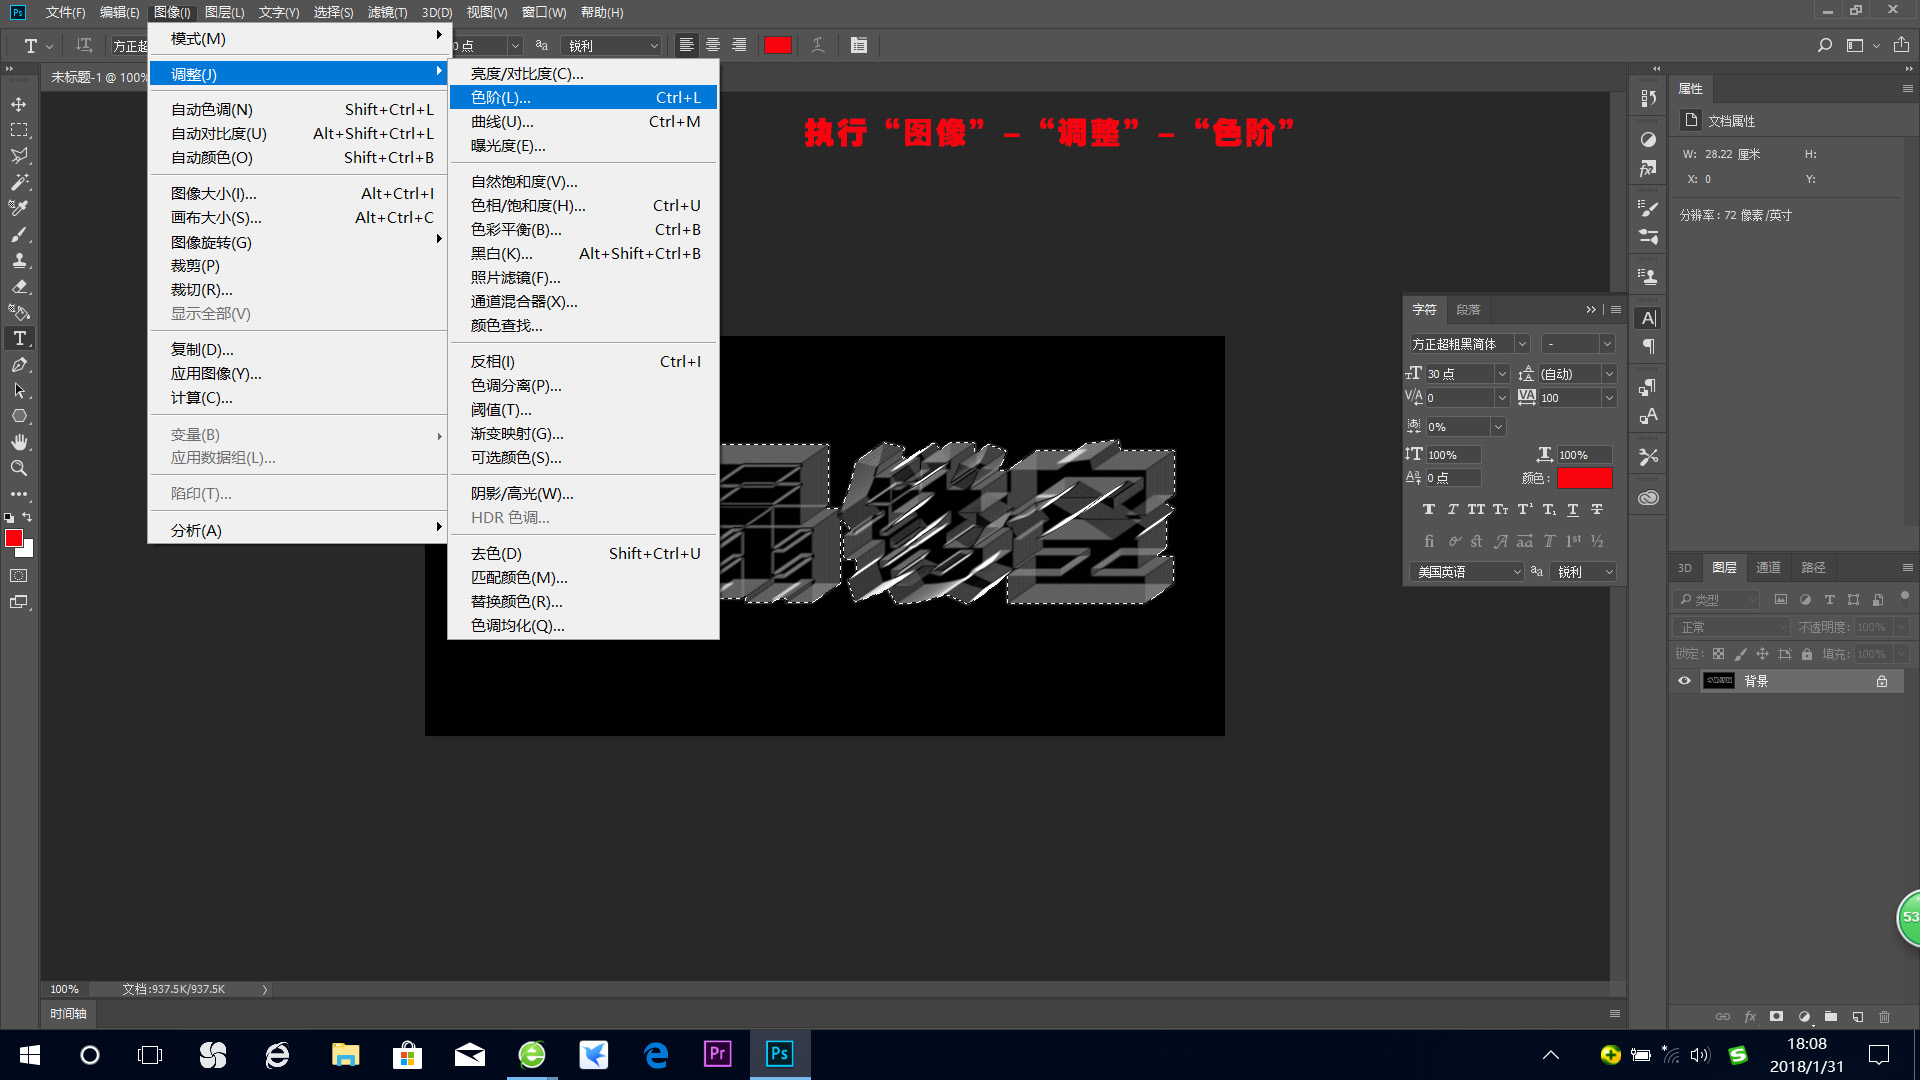
Task: Filter layers by type using the T icon
Action: click(1829, 599)
